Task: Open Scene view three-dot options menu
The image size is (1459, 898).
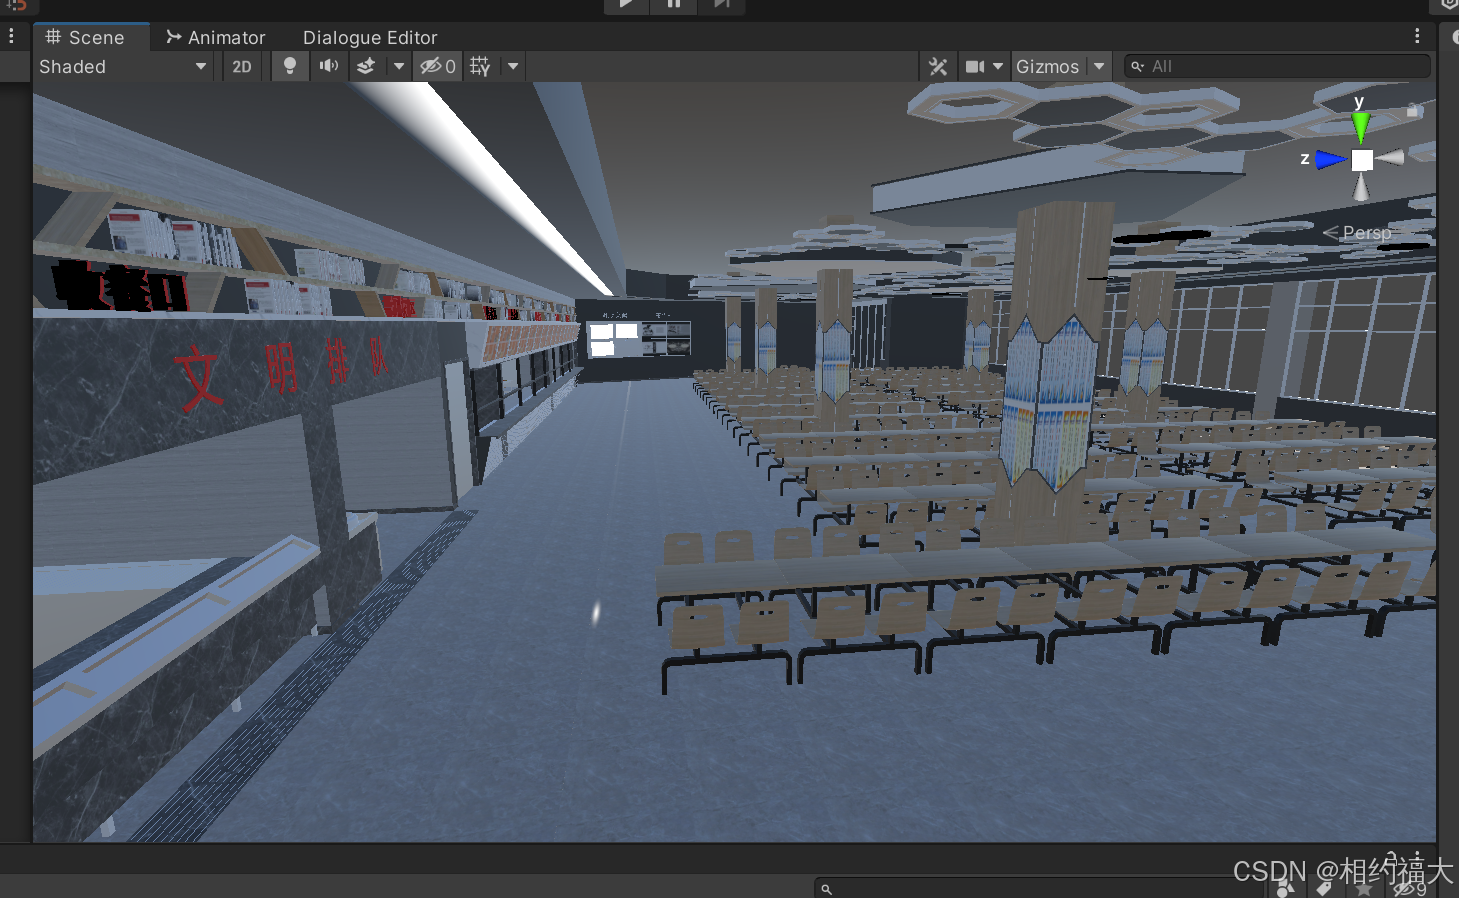Action: 1417,36
